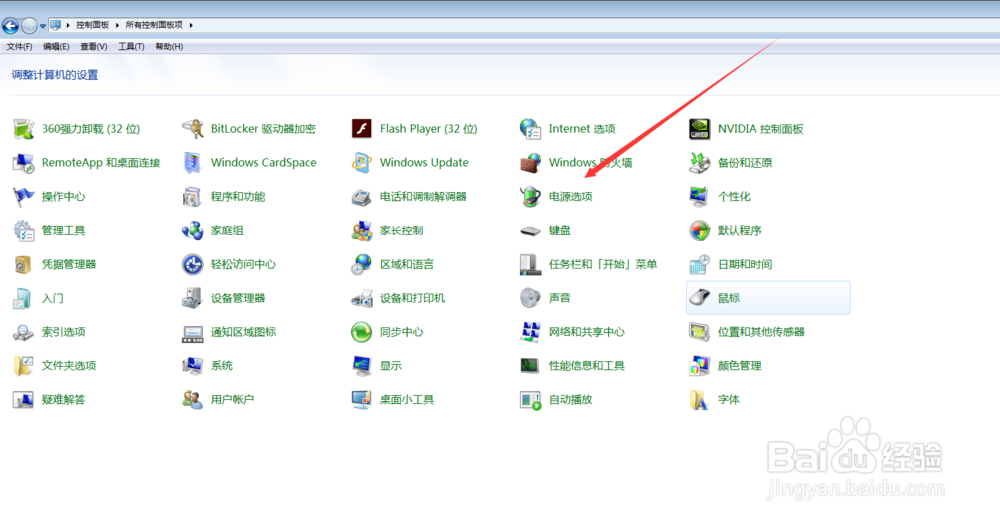Open 字体 fonts folder icon

(700, 399)
